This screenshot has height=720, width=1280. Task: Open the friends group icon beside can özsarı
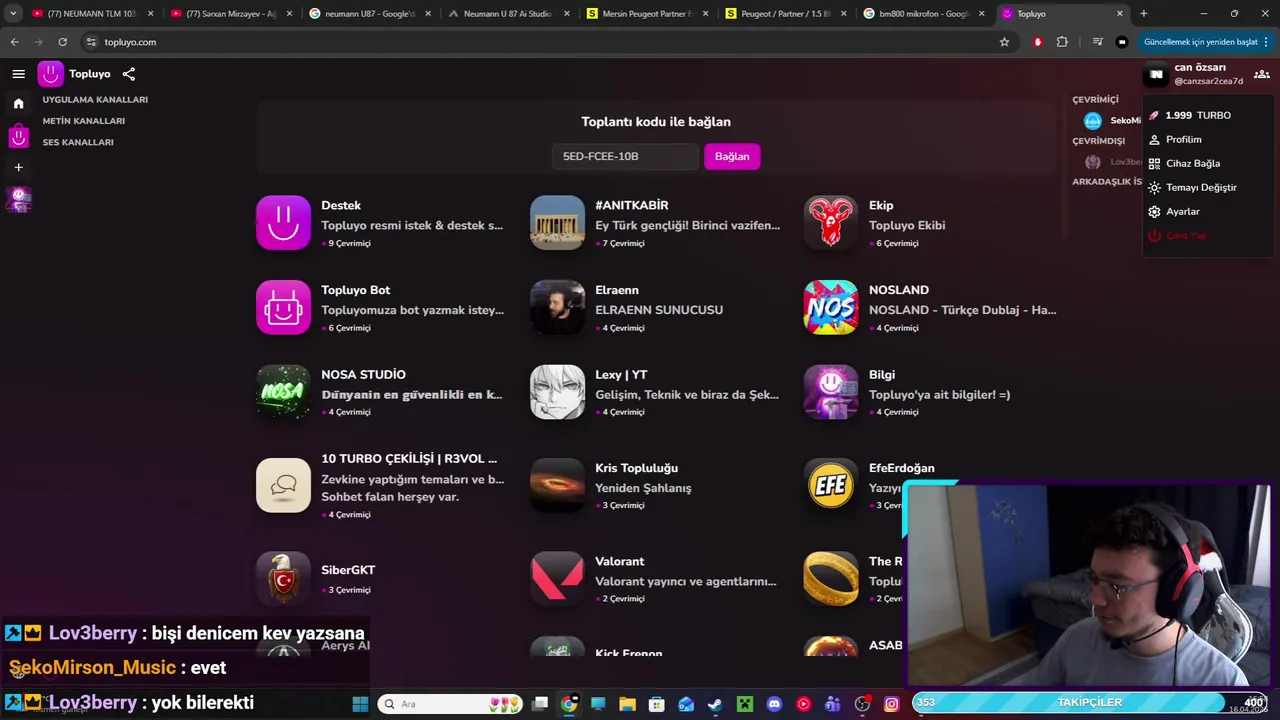pos(1262,74)
